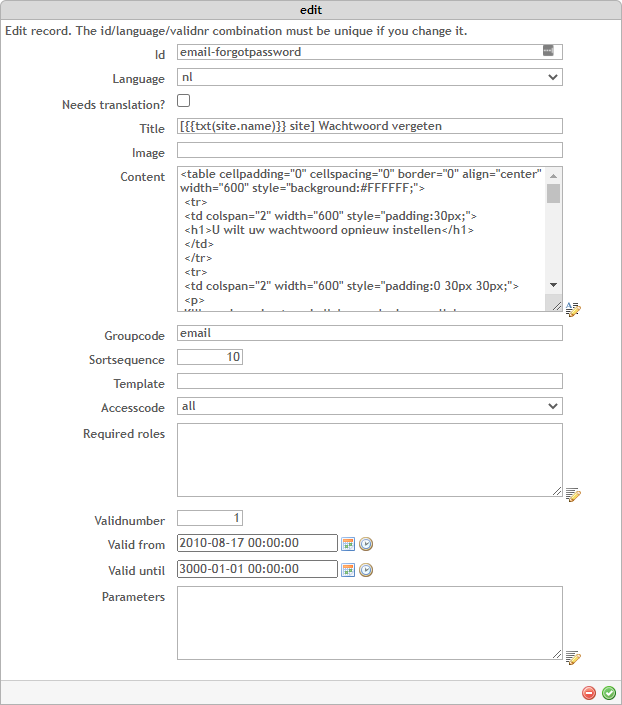The height and width of the screenshot is (705, 622).
Task: Click into the empty Template field
Action: (370, 381)
